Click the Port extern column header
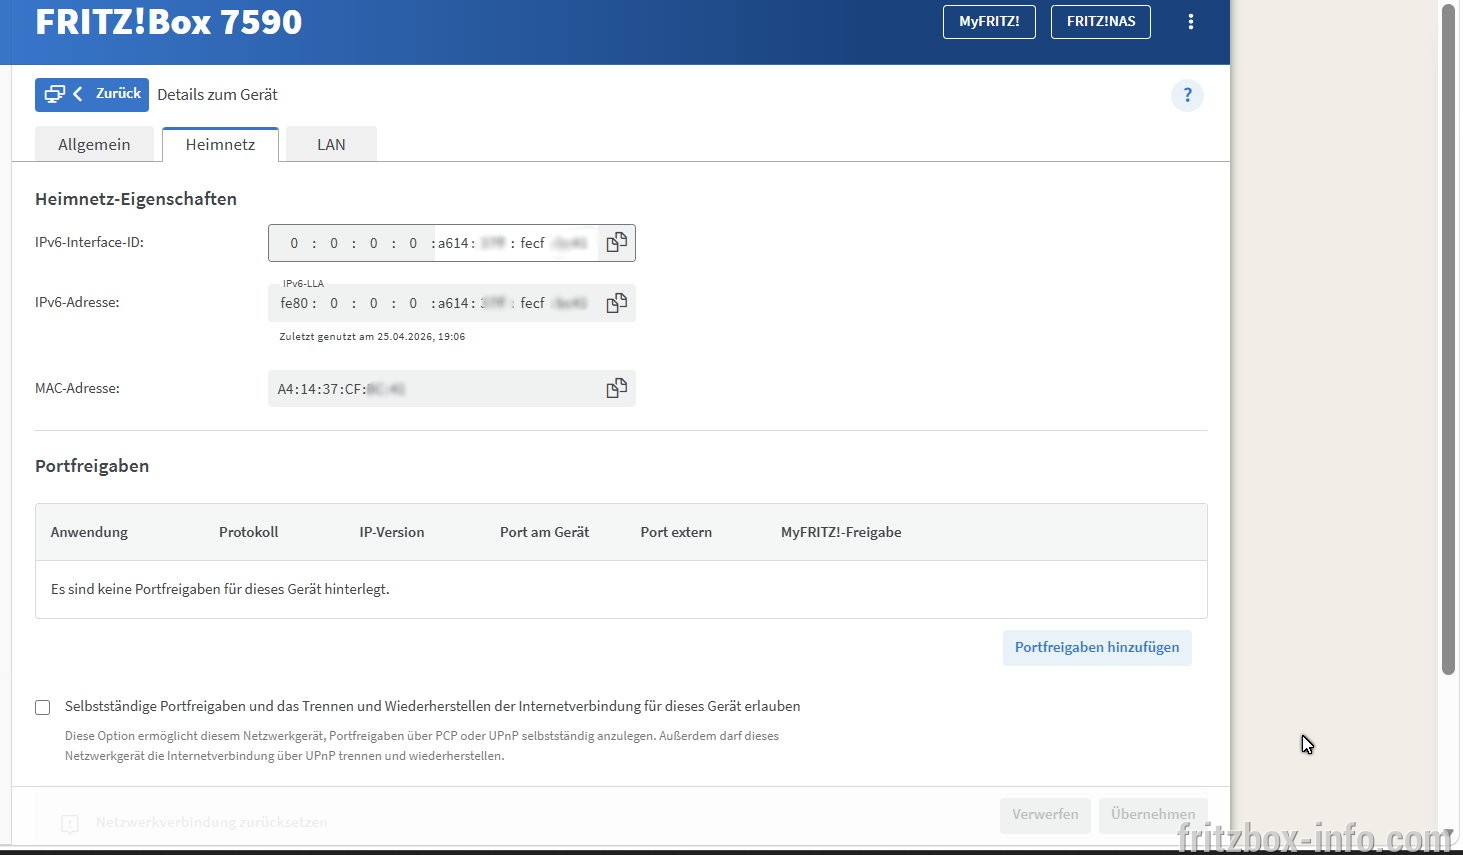 tap(676, 532)
